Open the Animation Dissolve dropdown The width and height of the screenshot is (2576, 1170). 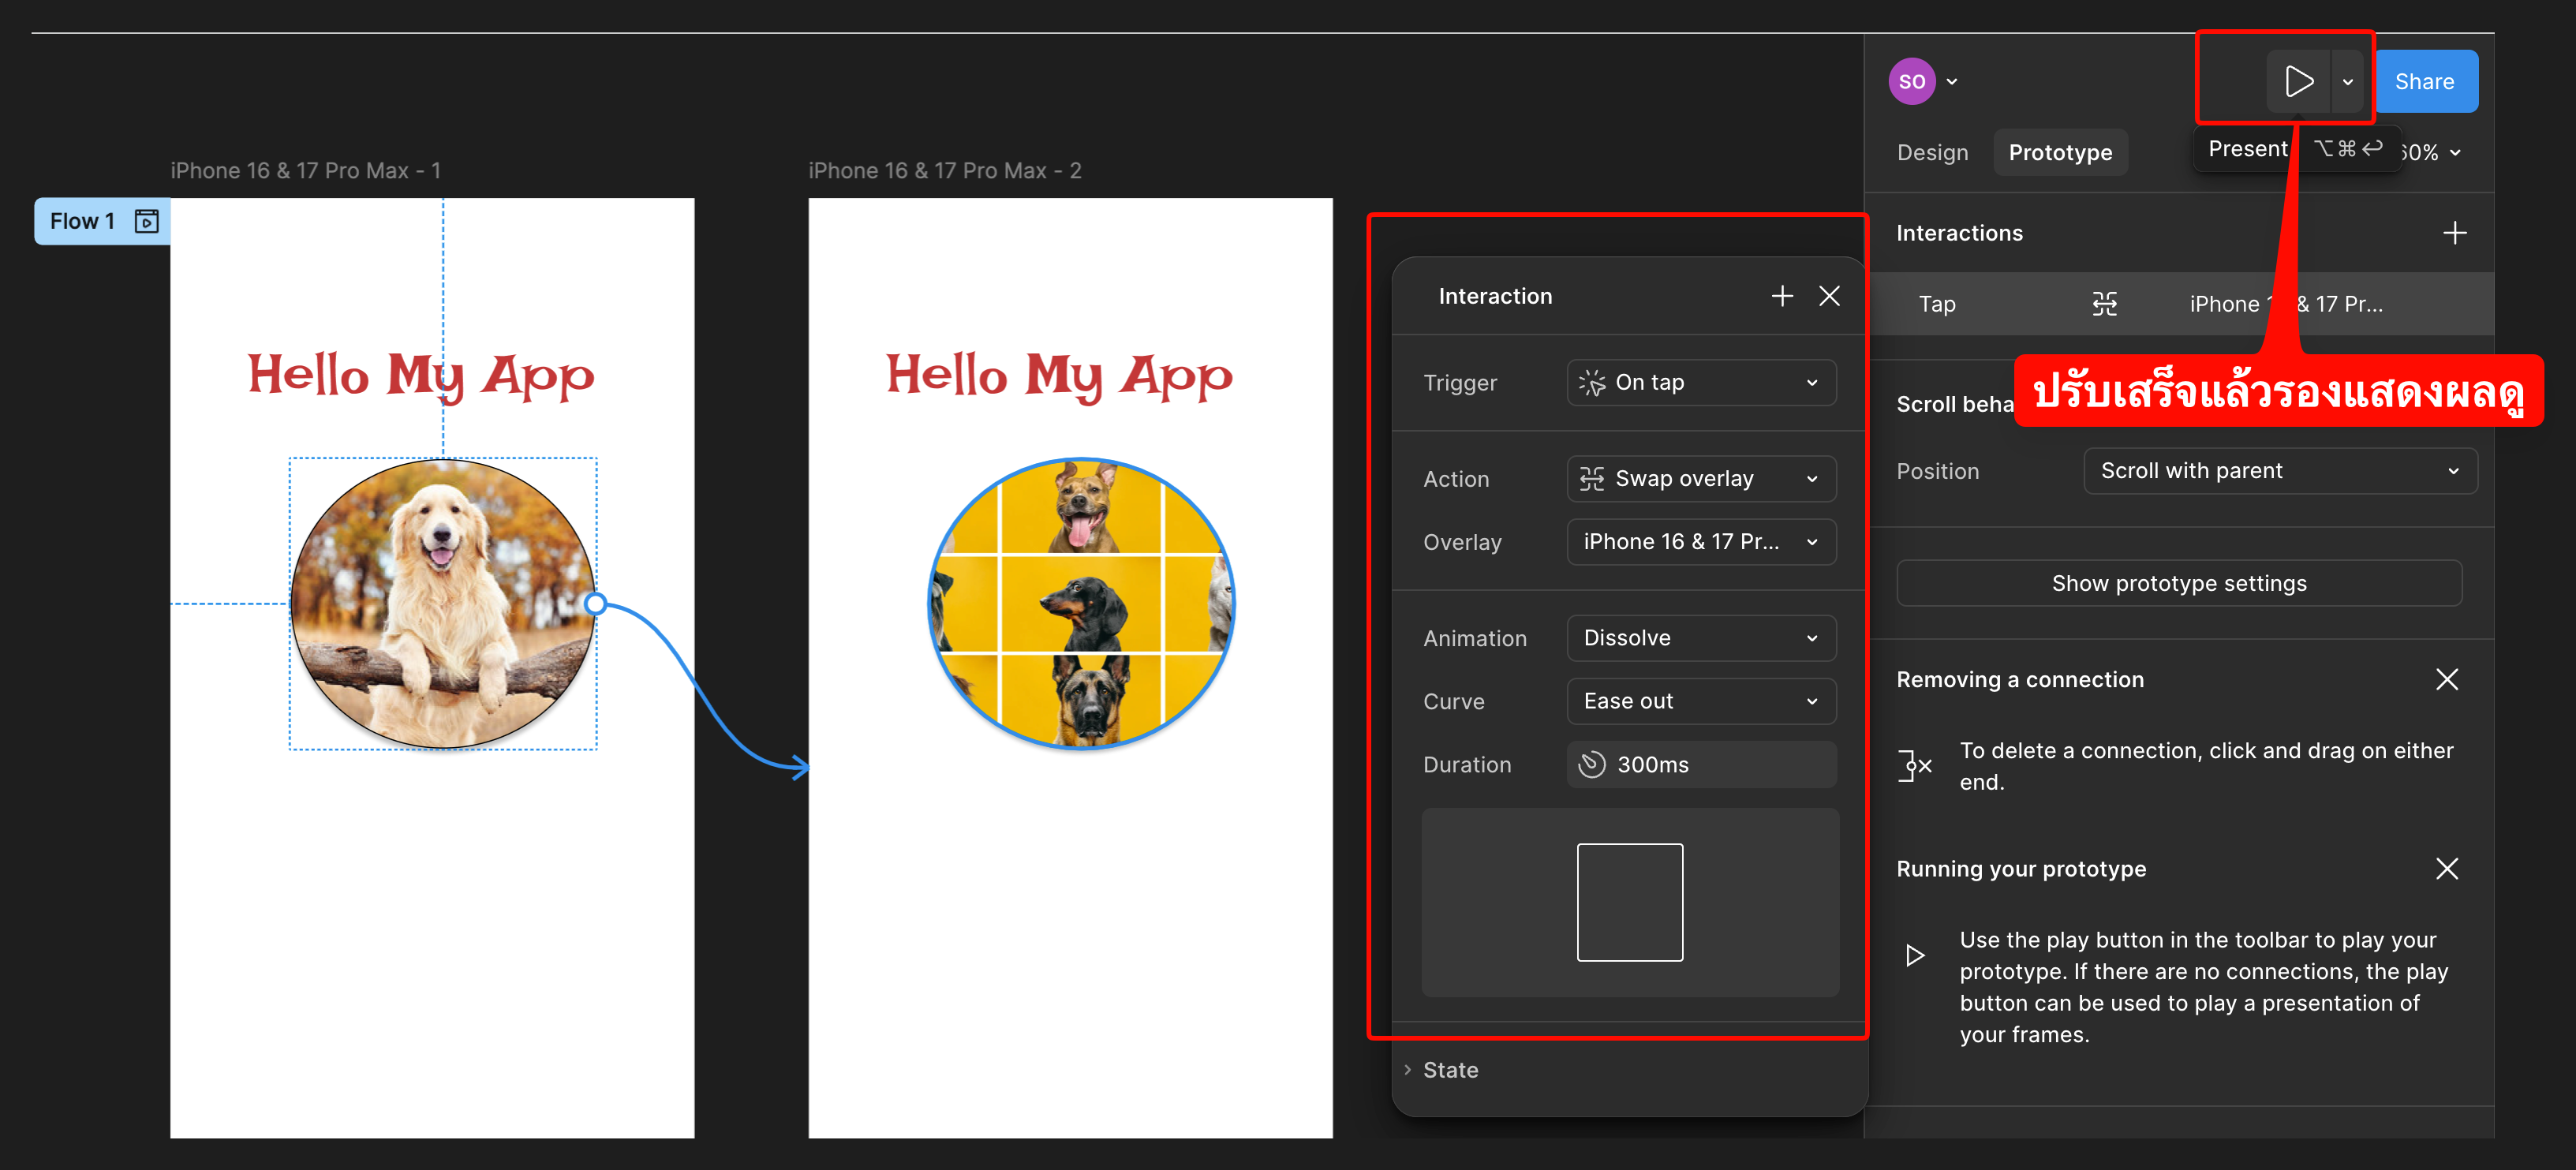click(1700, 638)
